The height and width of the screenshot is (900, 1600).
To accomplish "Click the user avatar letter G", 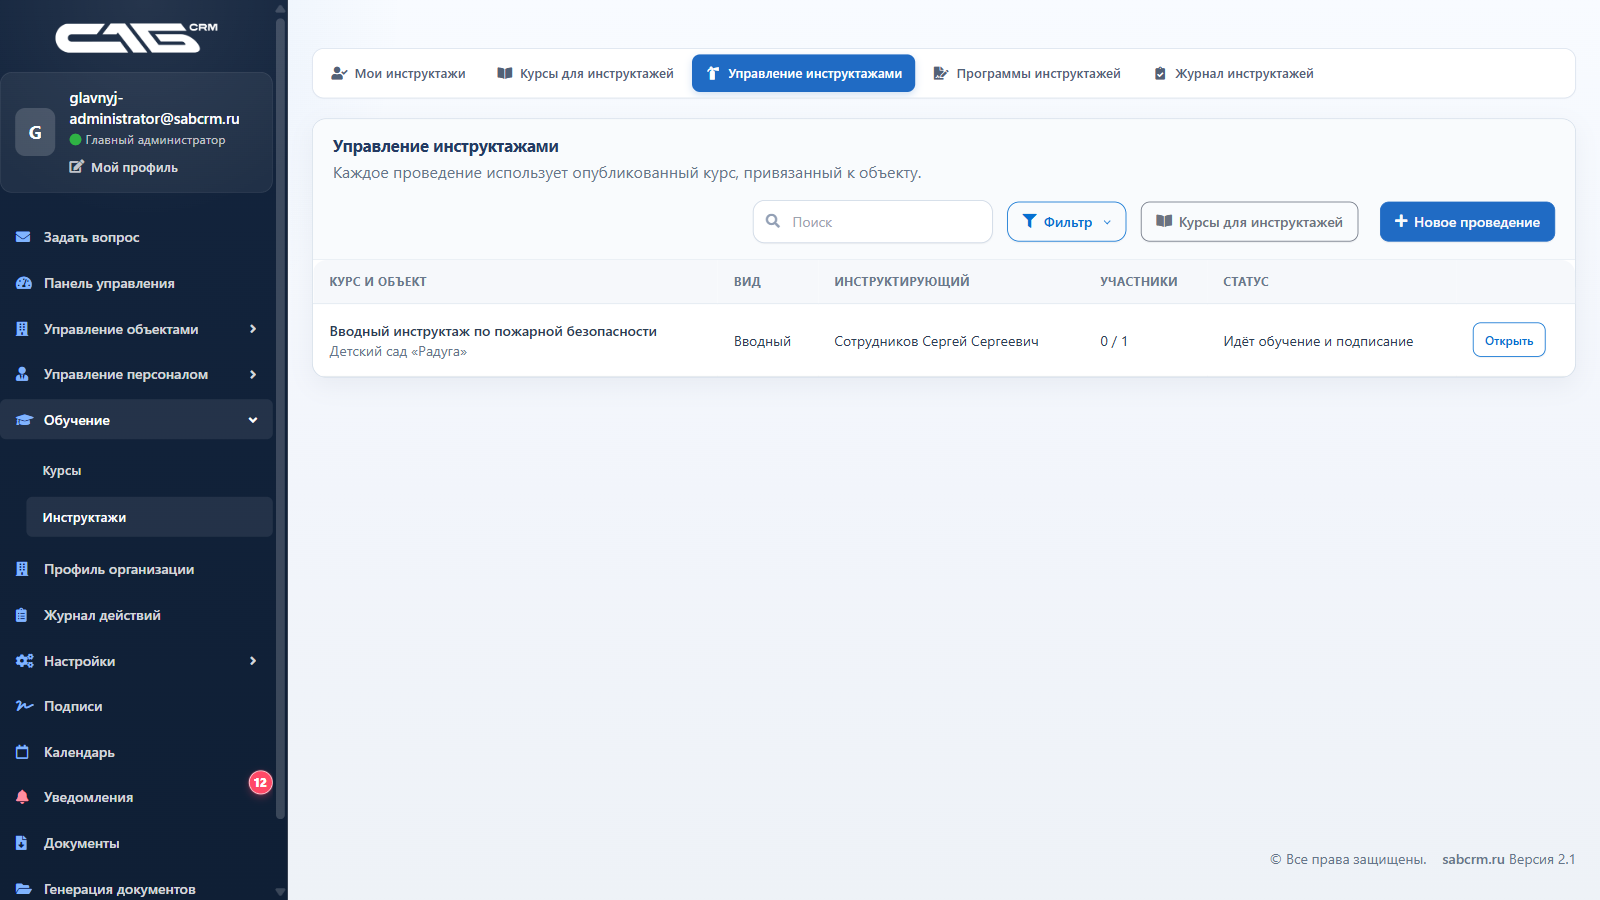I will point(35,132).
